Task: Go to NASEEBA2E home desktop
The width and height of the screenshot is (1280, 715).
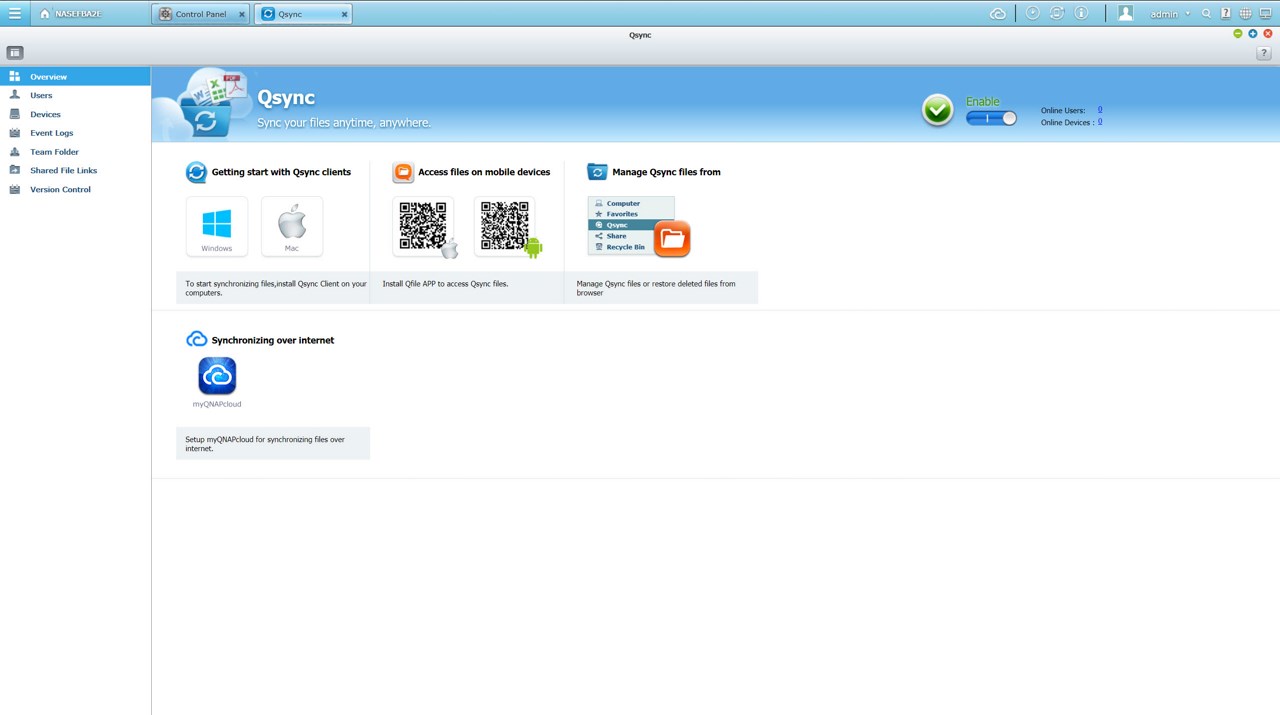Action: pos(71,14)
